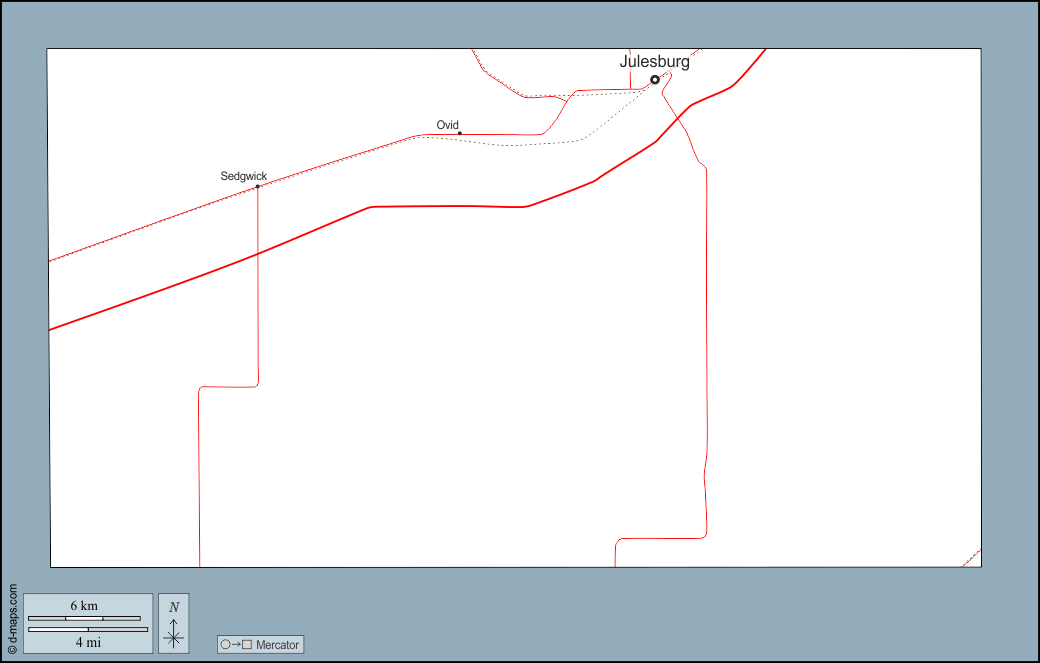Click the dotted gray railway line
This screenshot has height=663, width=1040.
pyautogui.click(x=520, y=145)
